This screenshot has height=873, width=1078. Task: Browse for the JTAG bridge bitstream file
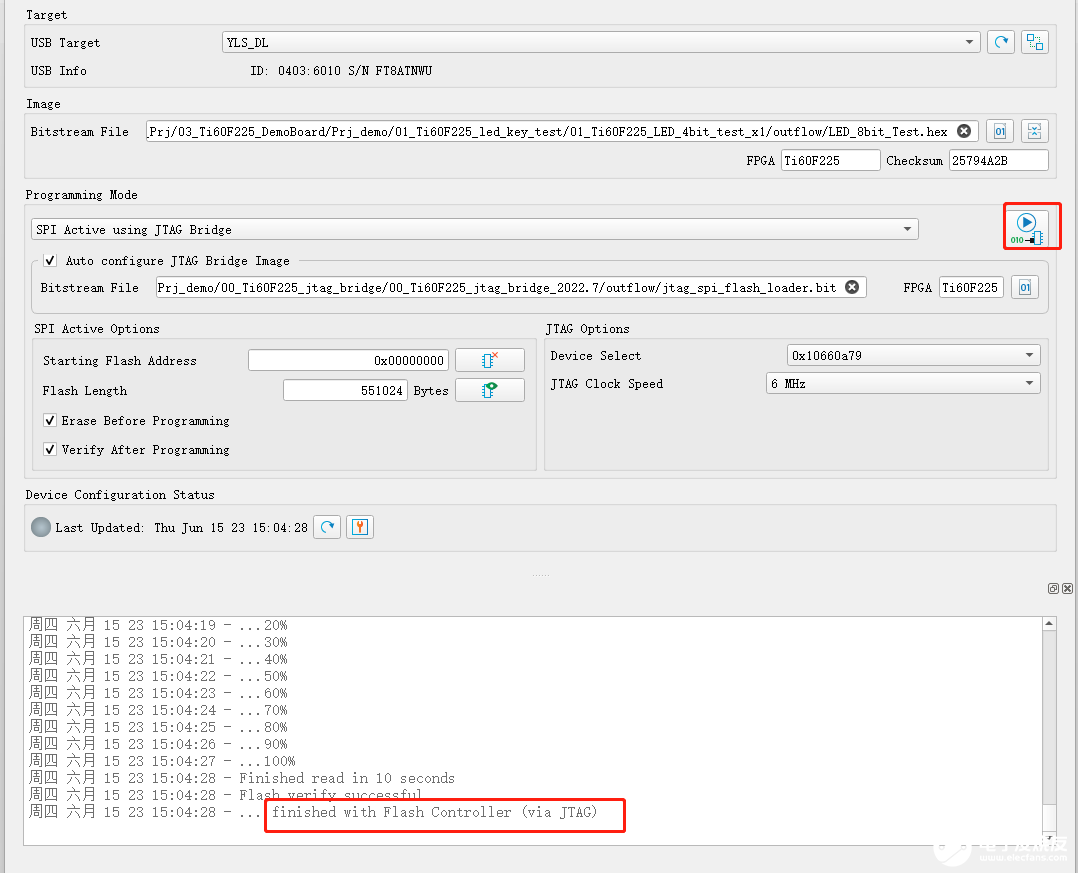click(x=1024, y=288)
